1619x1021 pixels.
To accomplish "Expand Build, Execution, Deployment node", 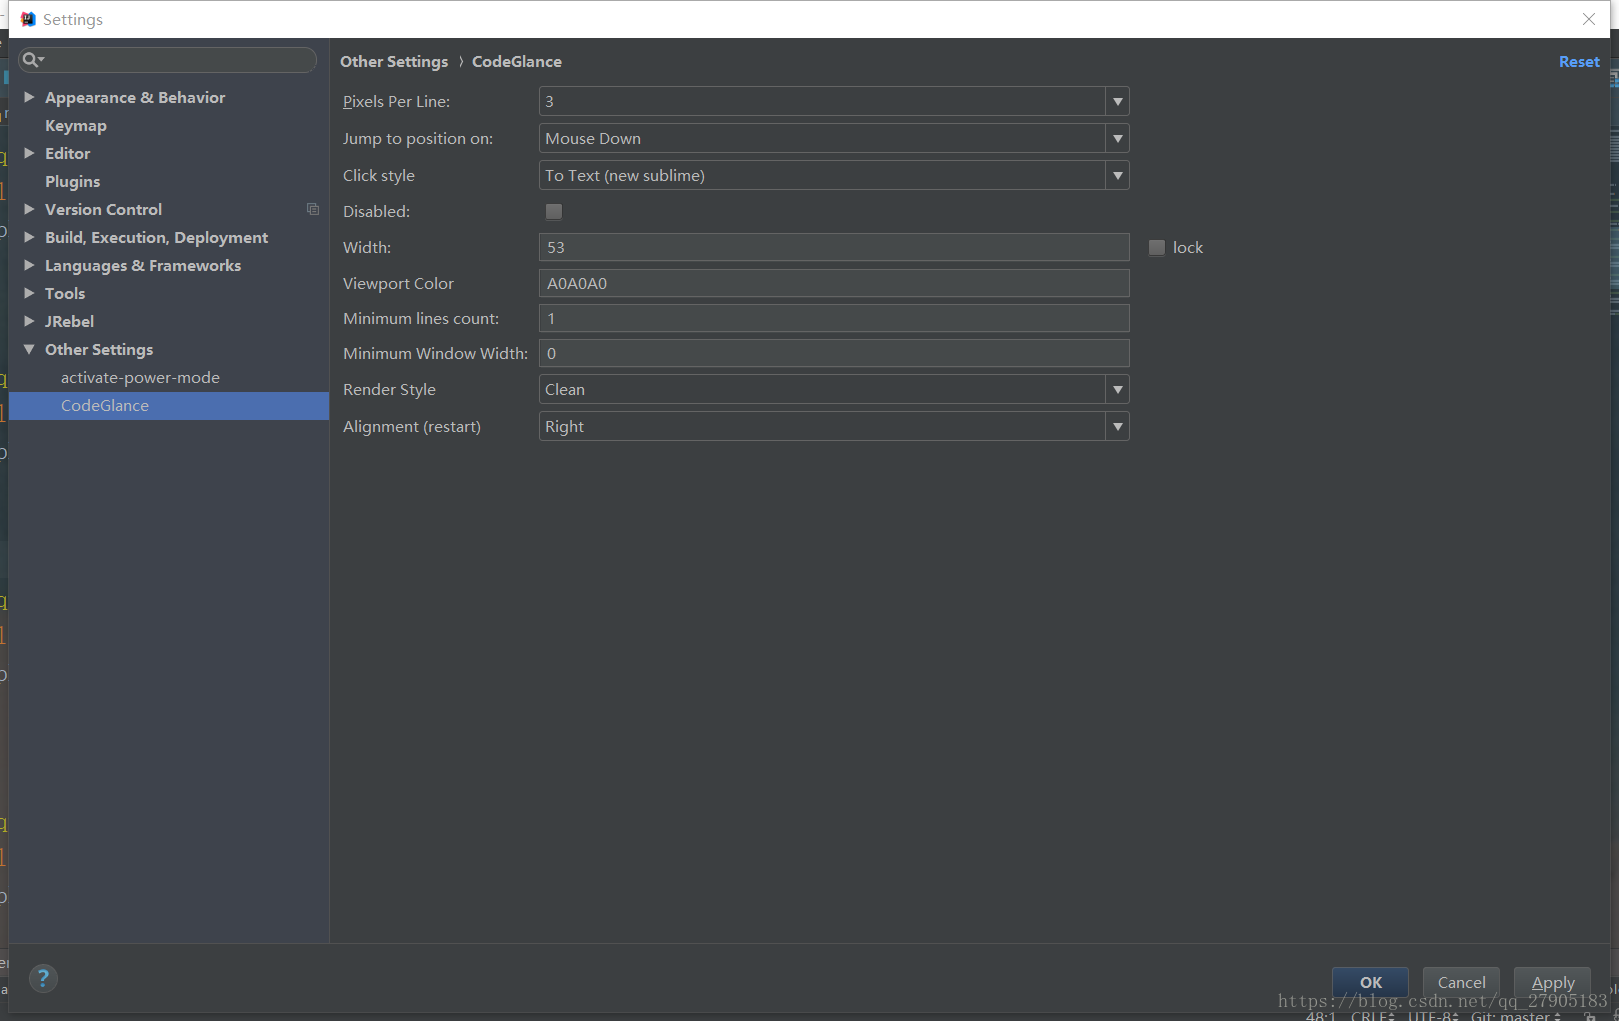I will [x=29, y=237].
